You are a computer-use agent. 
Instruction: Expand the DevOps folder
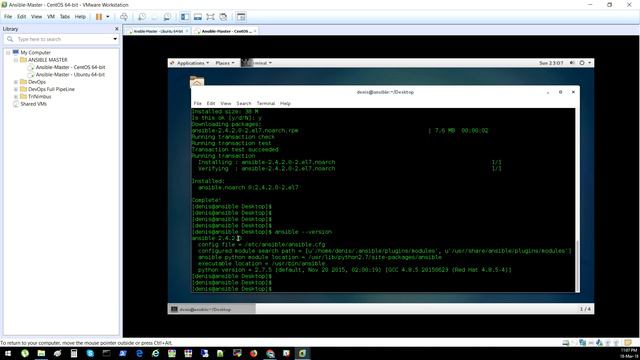pyautogui.click(x=16, y=82)
